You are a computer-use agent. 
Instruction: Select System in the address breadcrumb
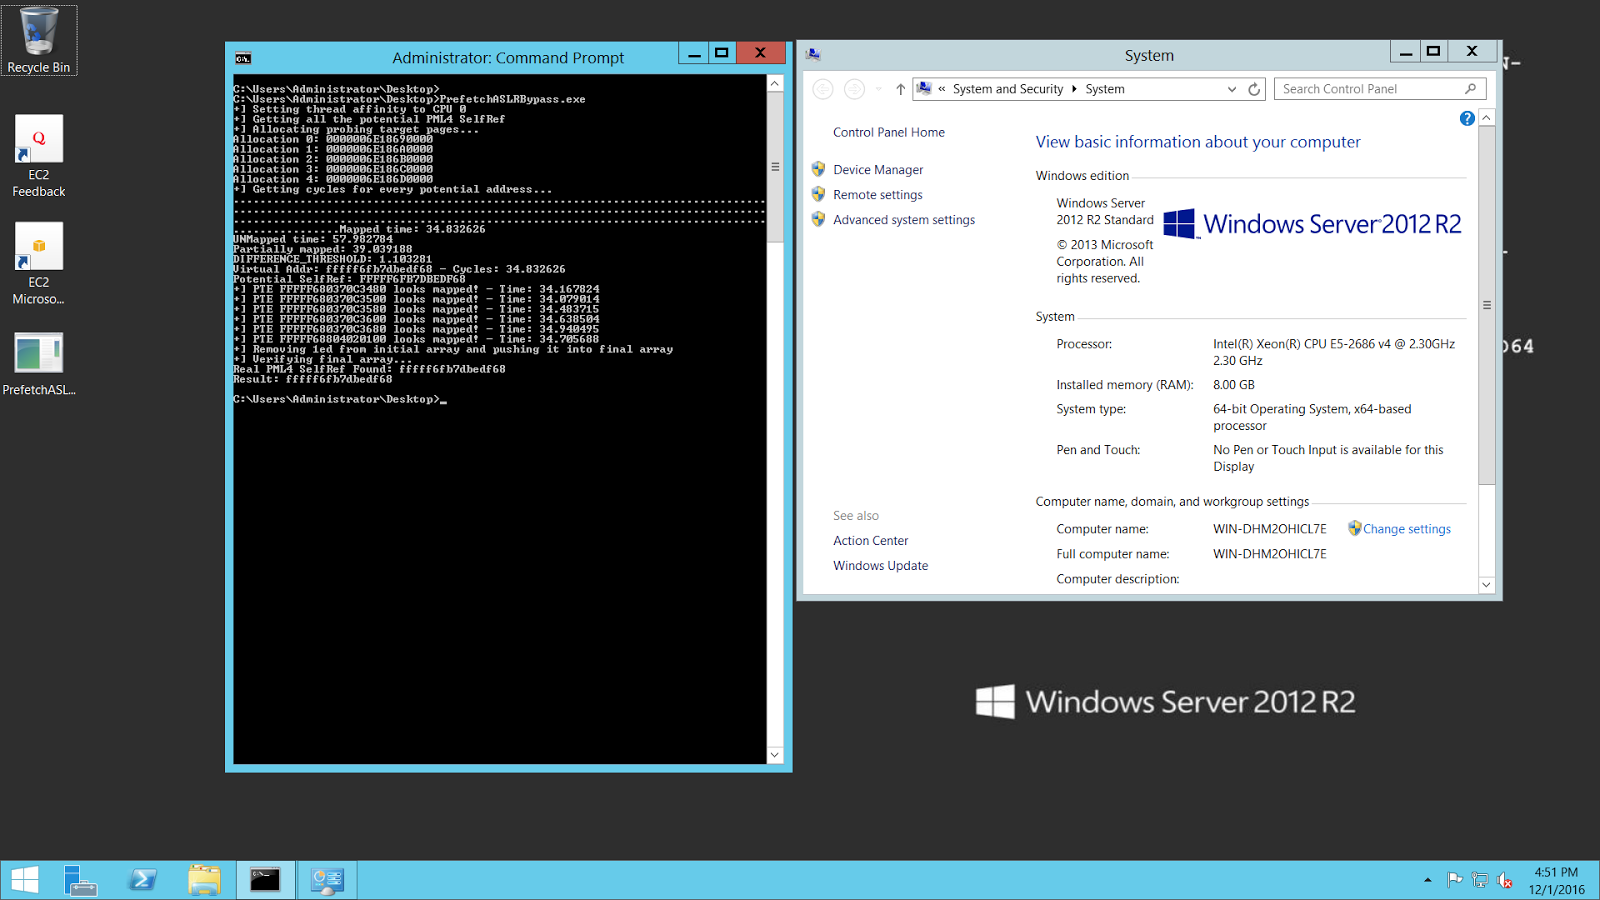point(1105,89)
